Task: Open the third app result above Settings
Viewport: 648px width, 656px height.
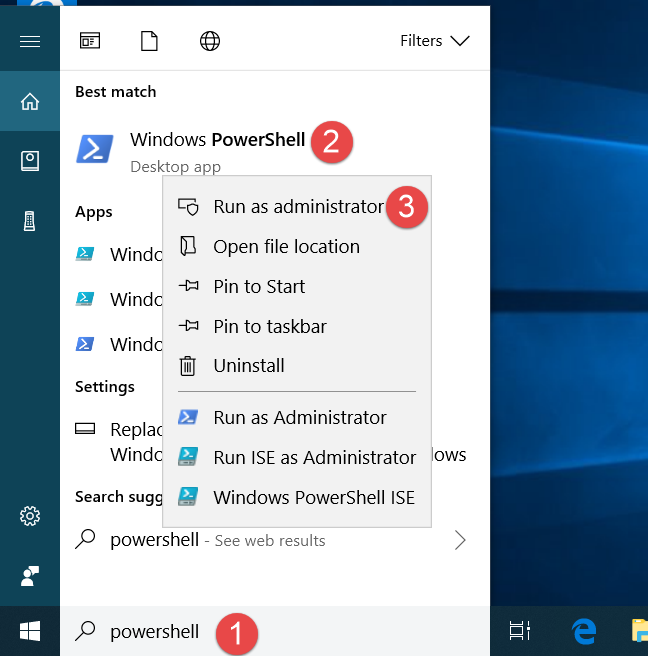Action: 119,345
